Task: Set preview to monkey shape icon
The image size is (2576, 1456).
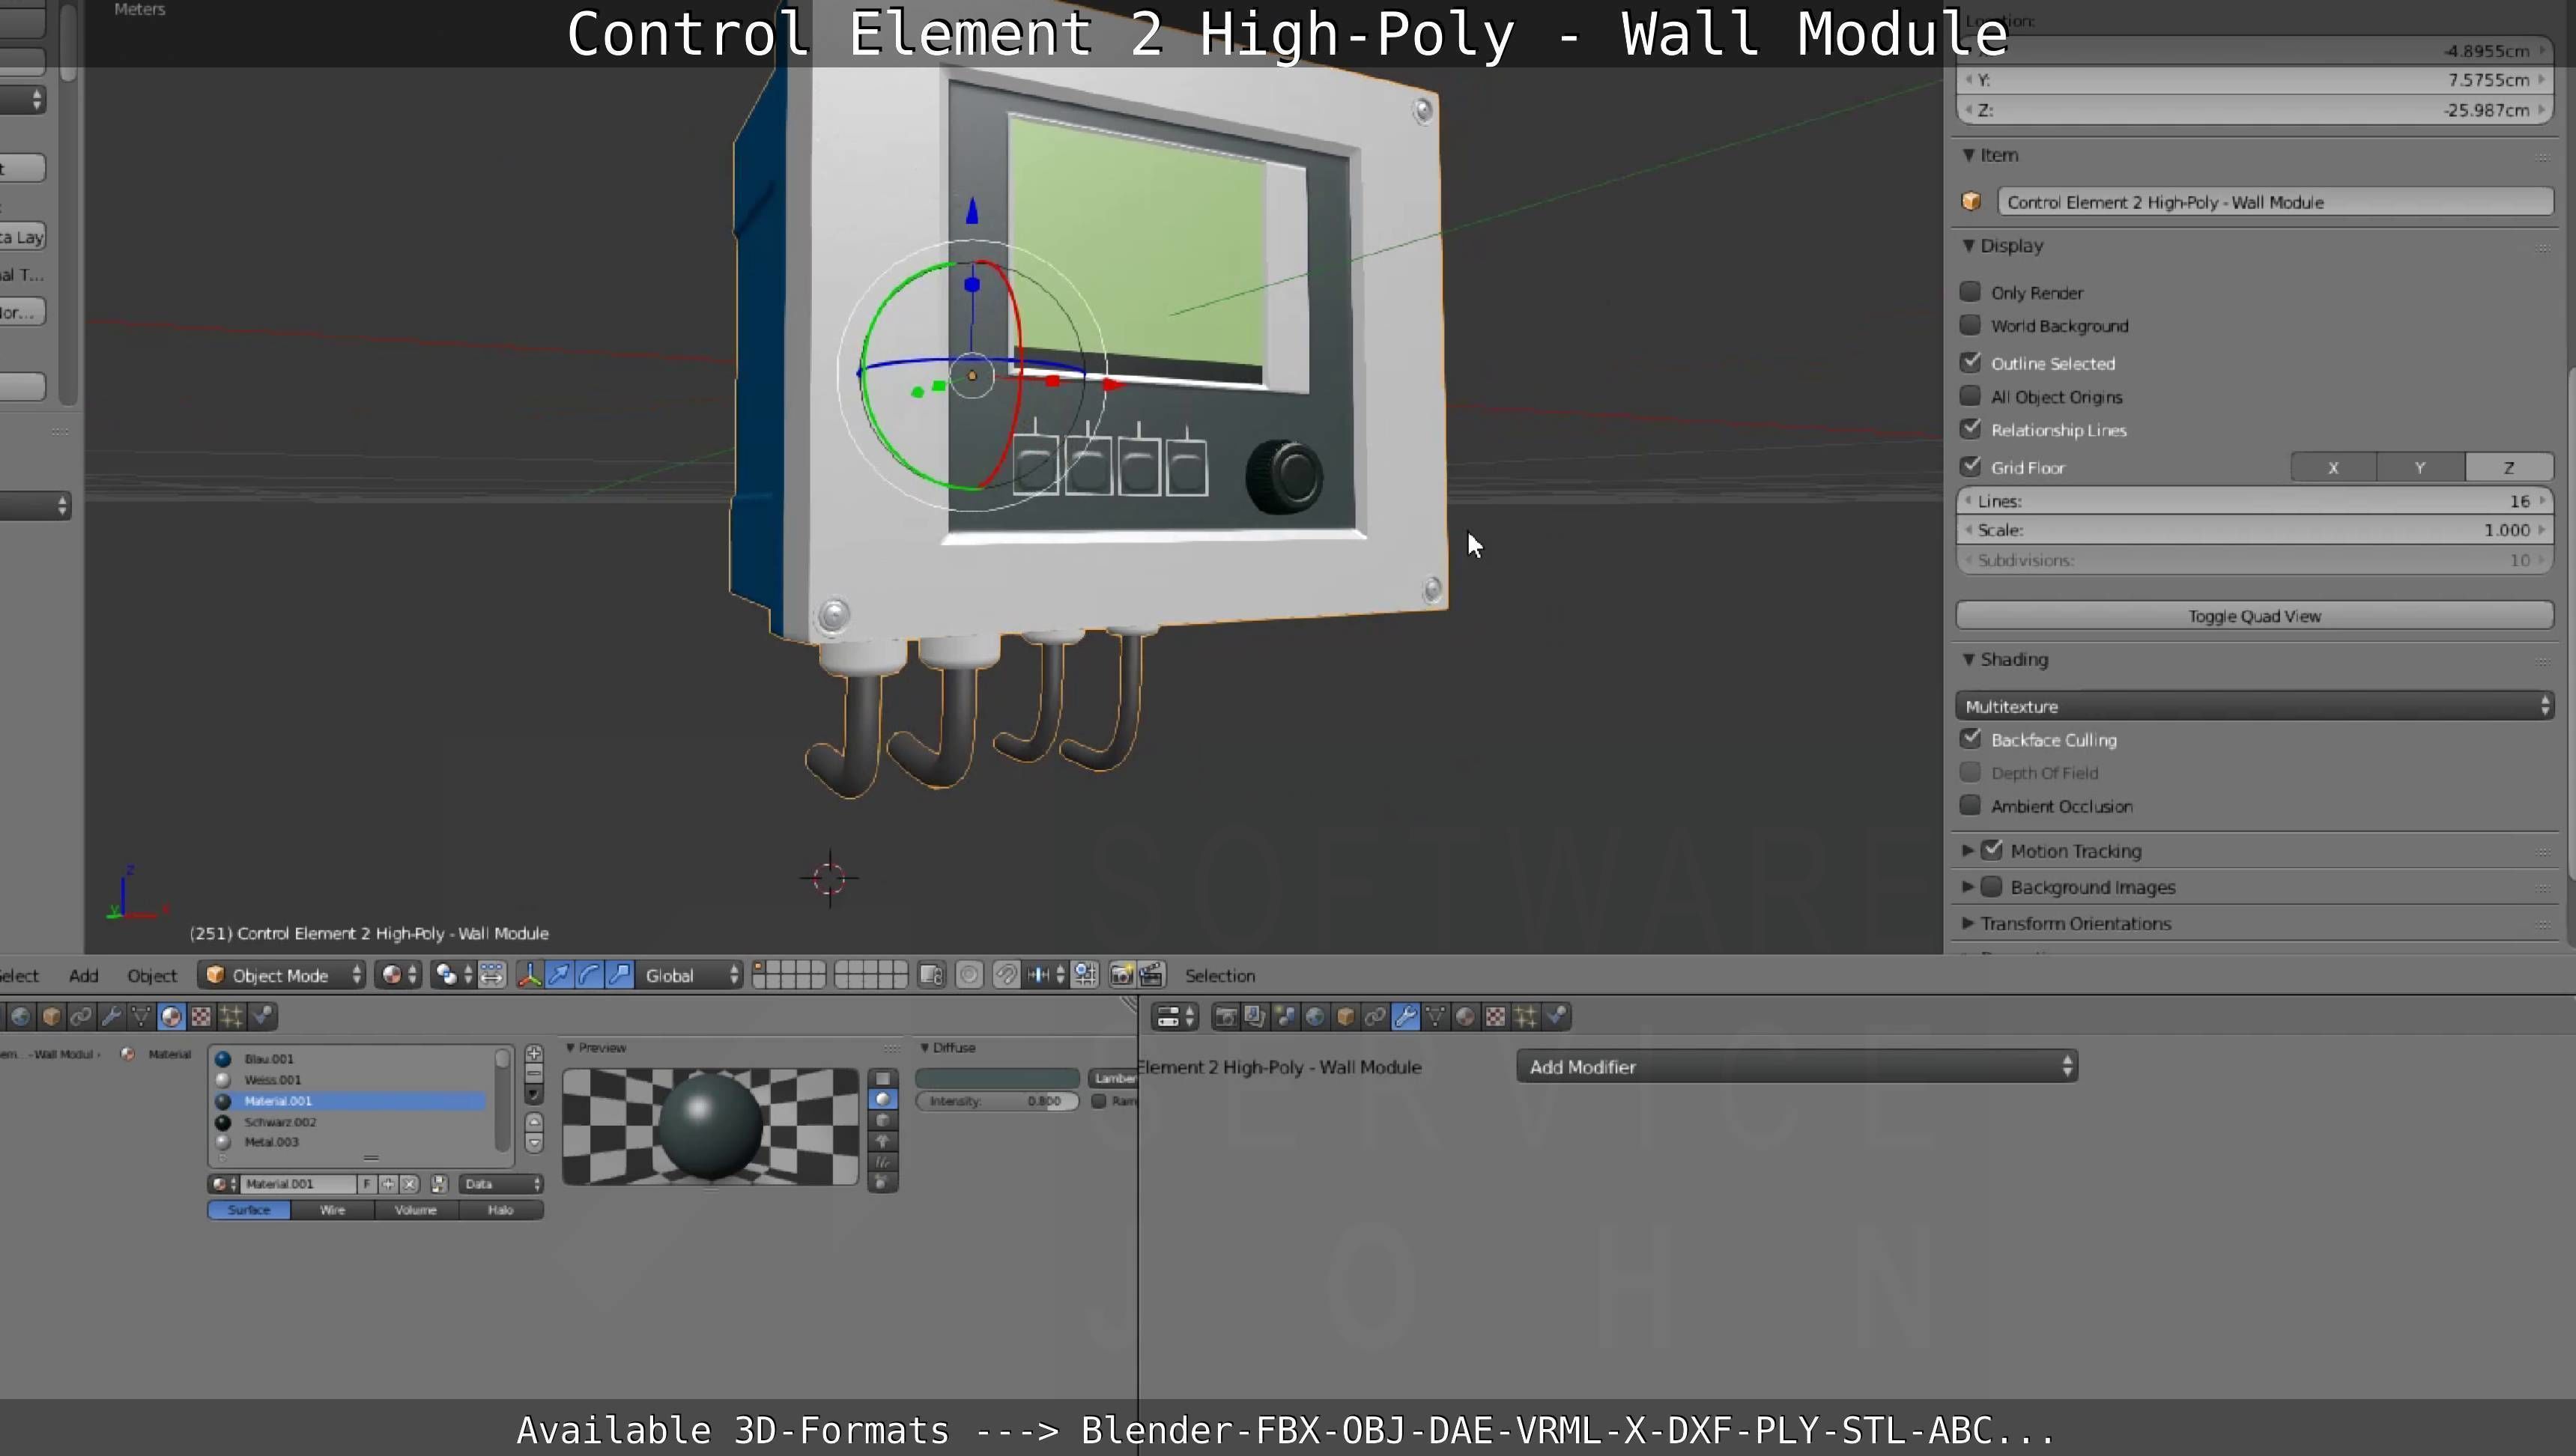Action: click(x=883, y=1141)
